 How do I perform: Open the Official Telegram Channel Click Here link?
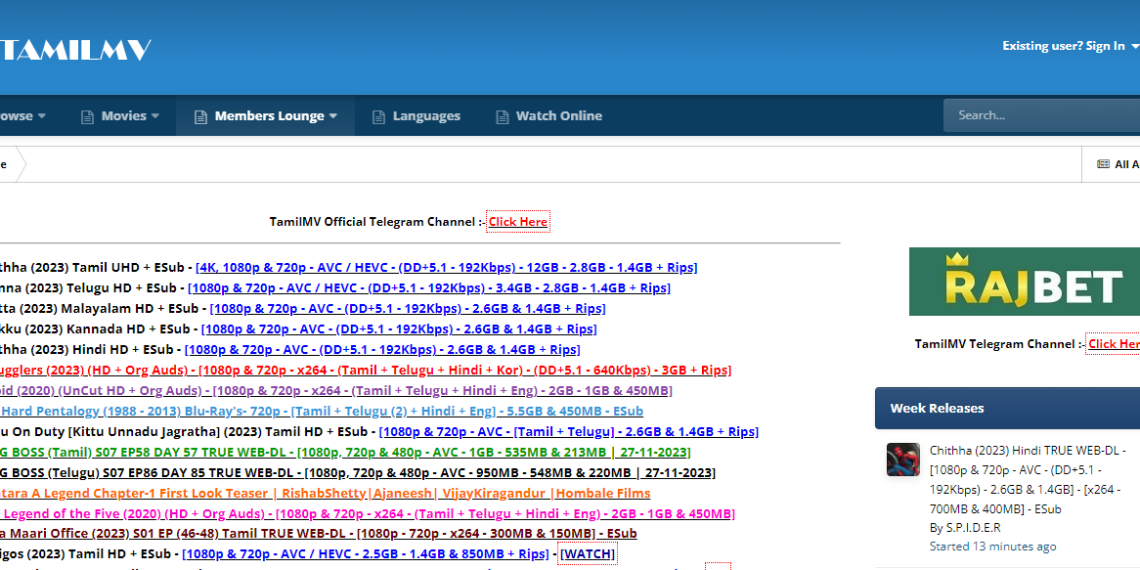[x=518, y=222]
